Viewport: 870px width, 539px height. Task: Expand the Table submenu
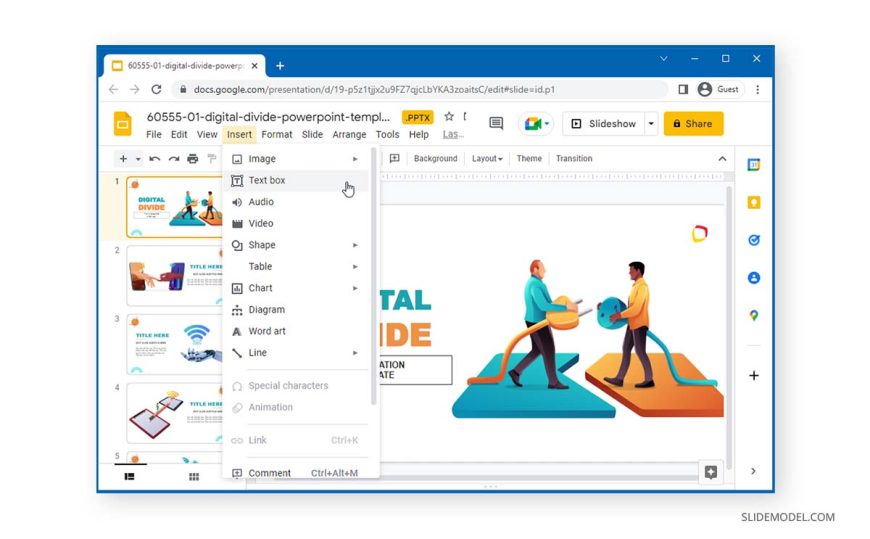tap(355, 267)
